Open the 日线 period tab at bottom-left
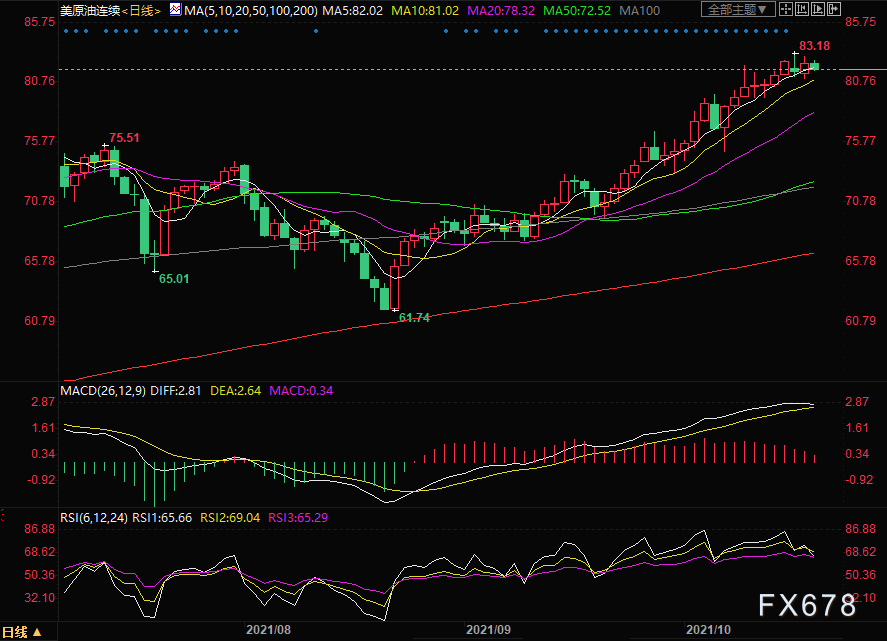Screen dimensions: 887x641 coord(22,632)
